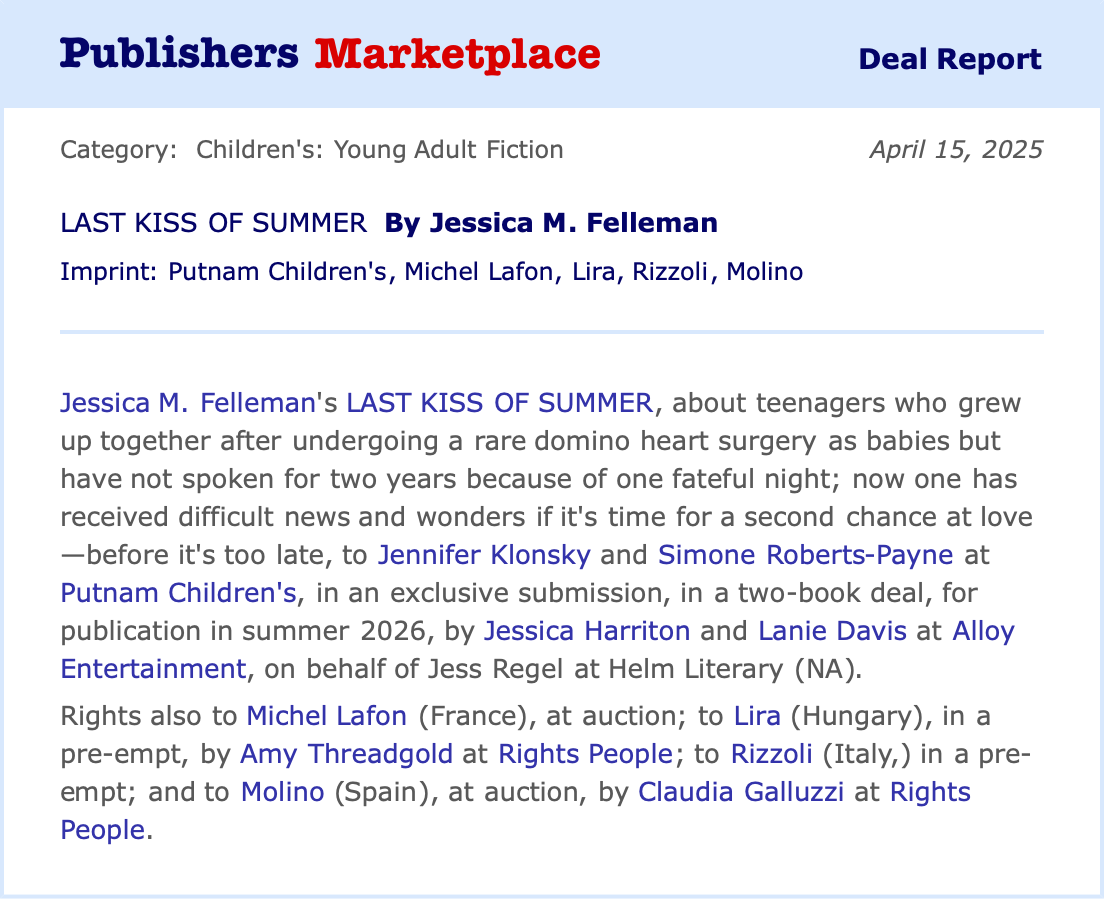Click the Amy Threadgold link
This screenshot has width=1104, height=900.
[346, 753]
